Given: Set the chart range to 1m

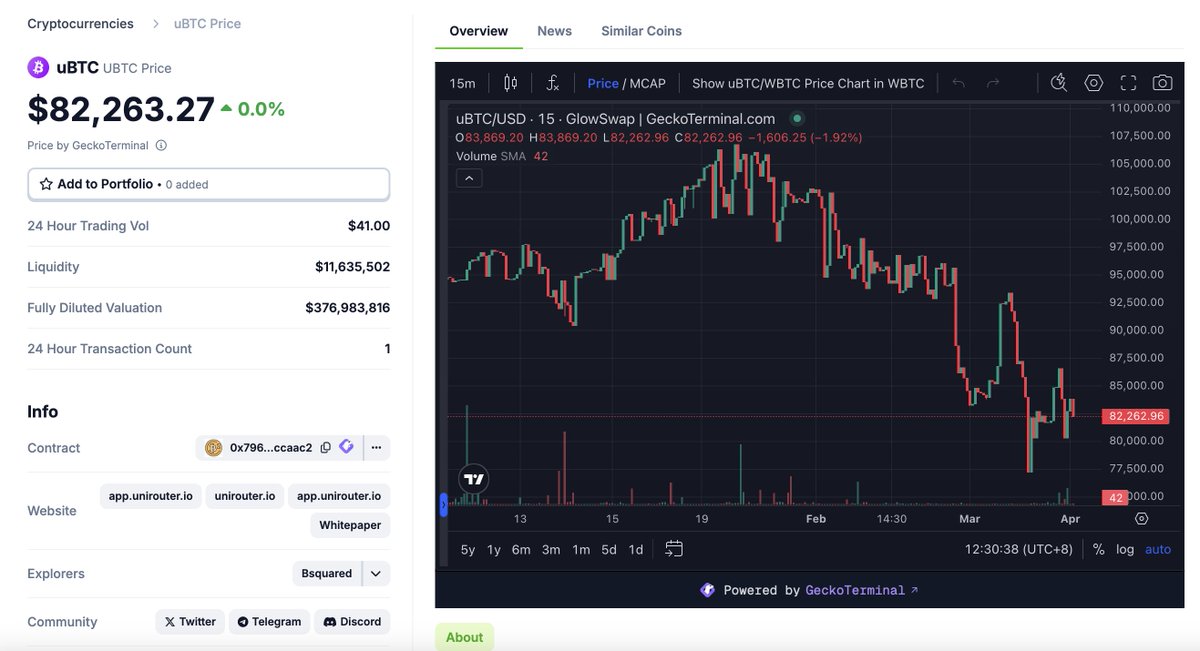Looking at the screenshot, I should click(x=581, y=549).
